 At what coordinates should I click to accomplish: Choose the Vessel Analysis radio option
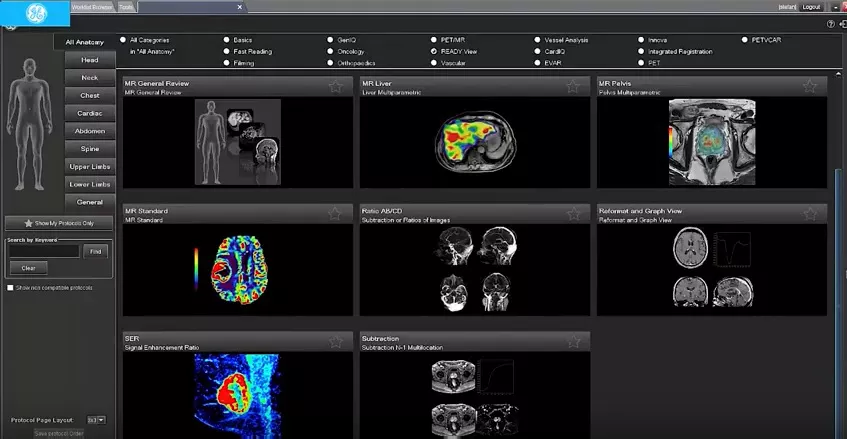pyautogui.click(x=537, y=40)
